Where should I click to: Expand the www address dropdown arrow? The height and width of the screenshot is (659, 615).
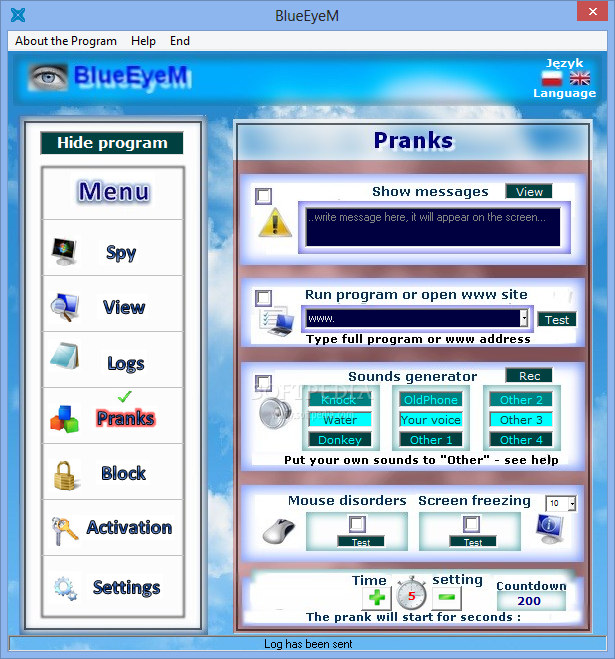(x=524, y=318)
